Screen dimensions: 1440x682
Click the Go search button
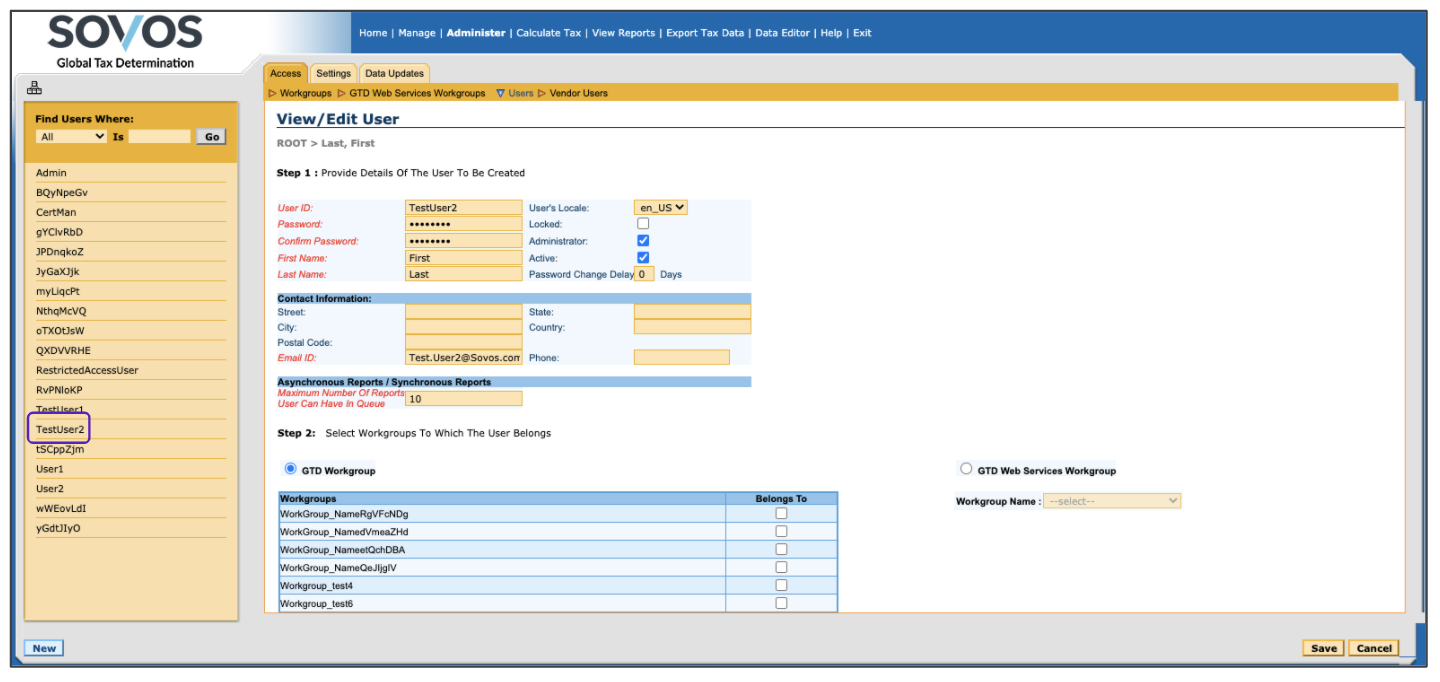coord(211,137)
